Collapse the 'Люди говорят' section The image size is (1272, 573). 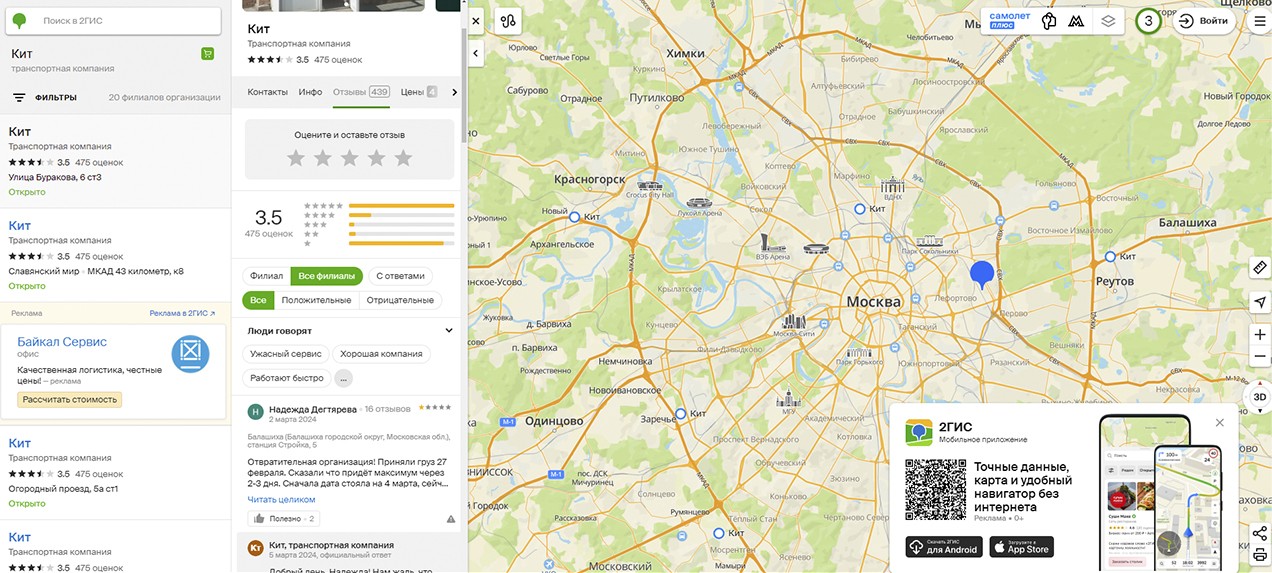coord(449,331)
